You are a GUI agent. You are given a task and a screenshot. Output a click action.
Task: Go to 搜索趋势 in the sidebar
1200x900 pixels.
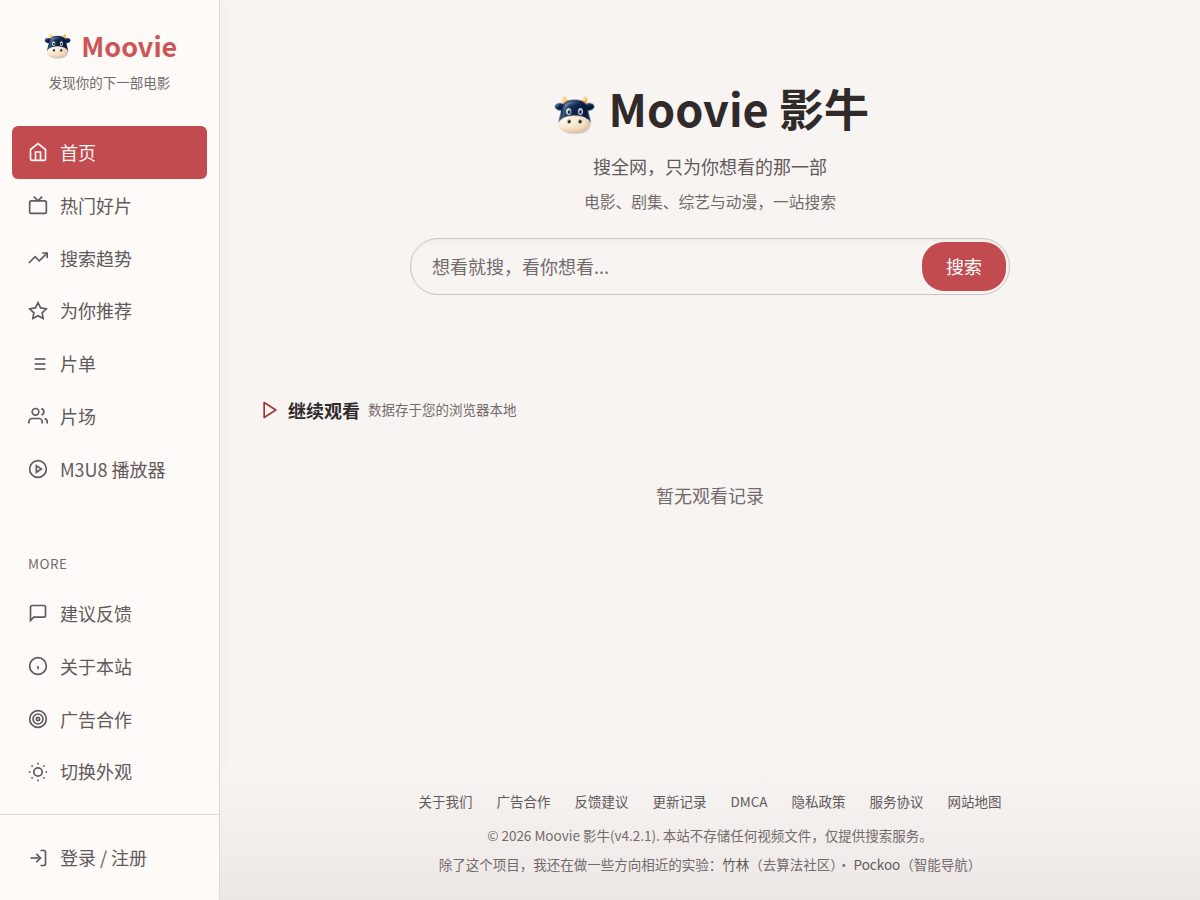pyautogui.click(x=109, y=259)
